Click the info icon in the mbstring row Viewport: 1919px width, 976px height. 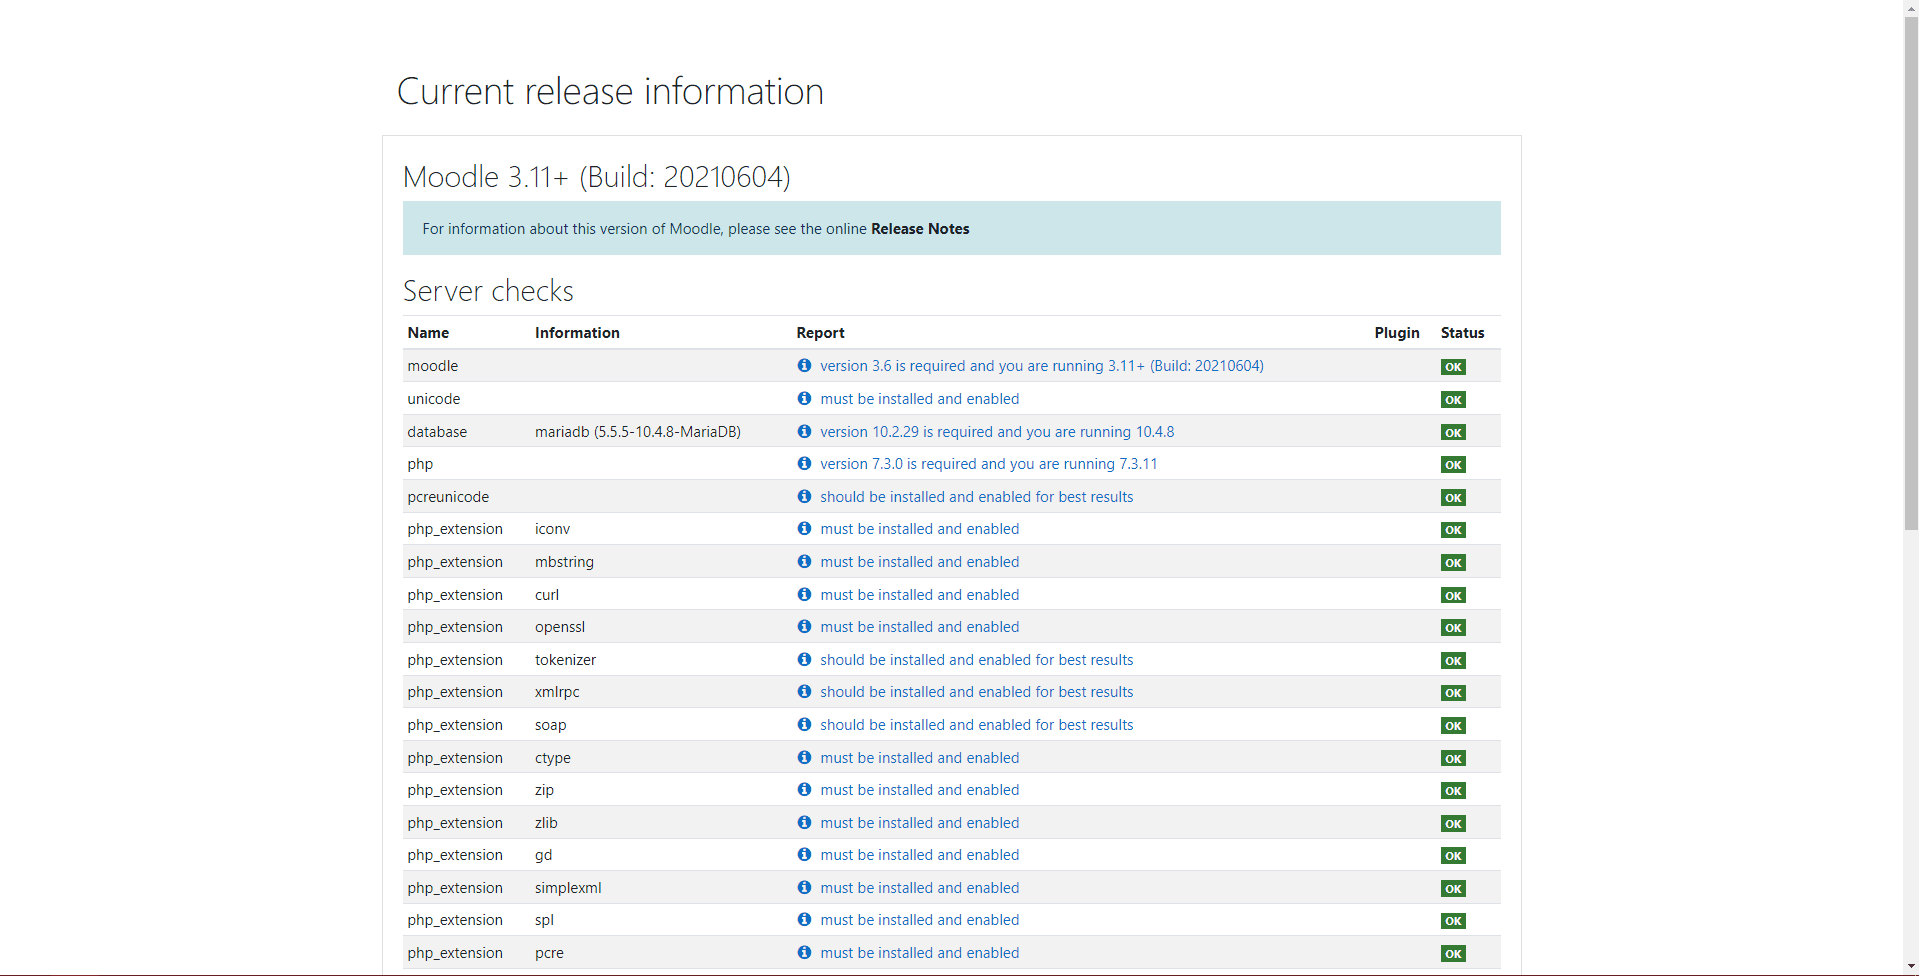804,561
